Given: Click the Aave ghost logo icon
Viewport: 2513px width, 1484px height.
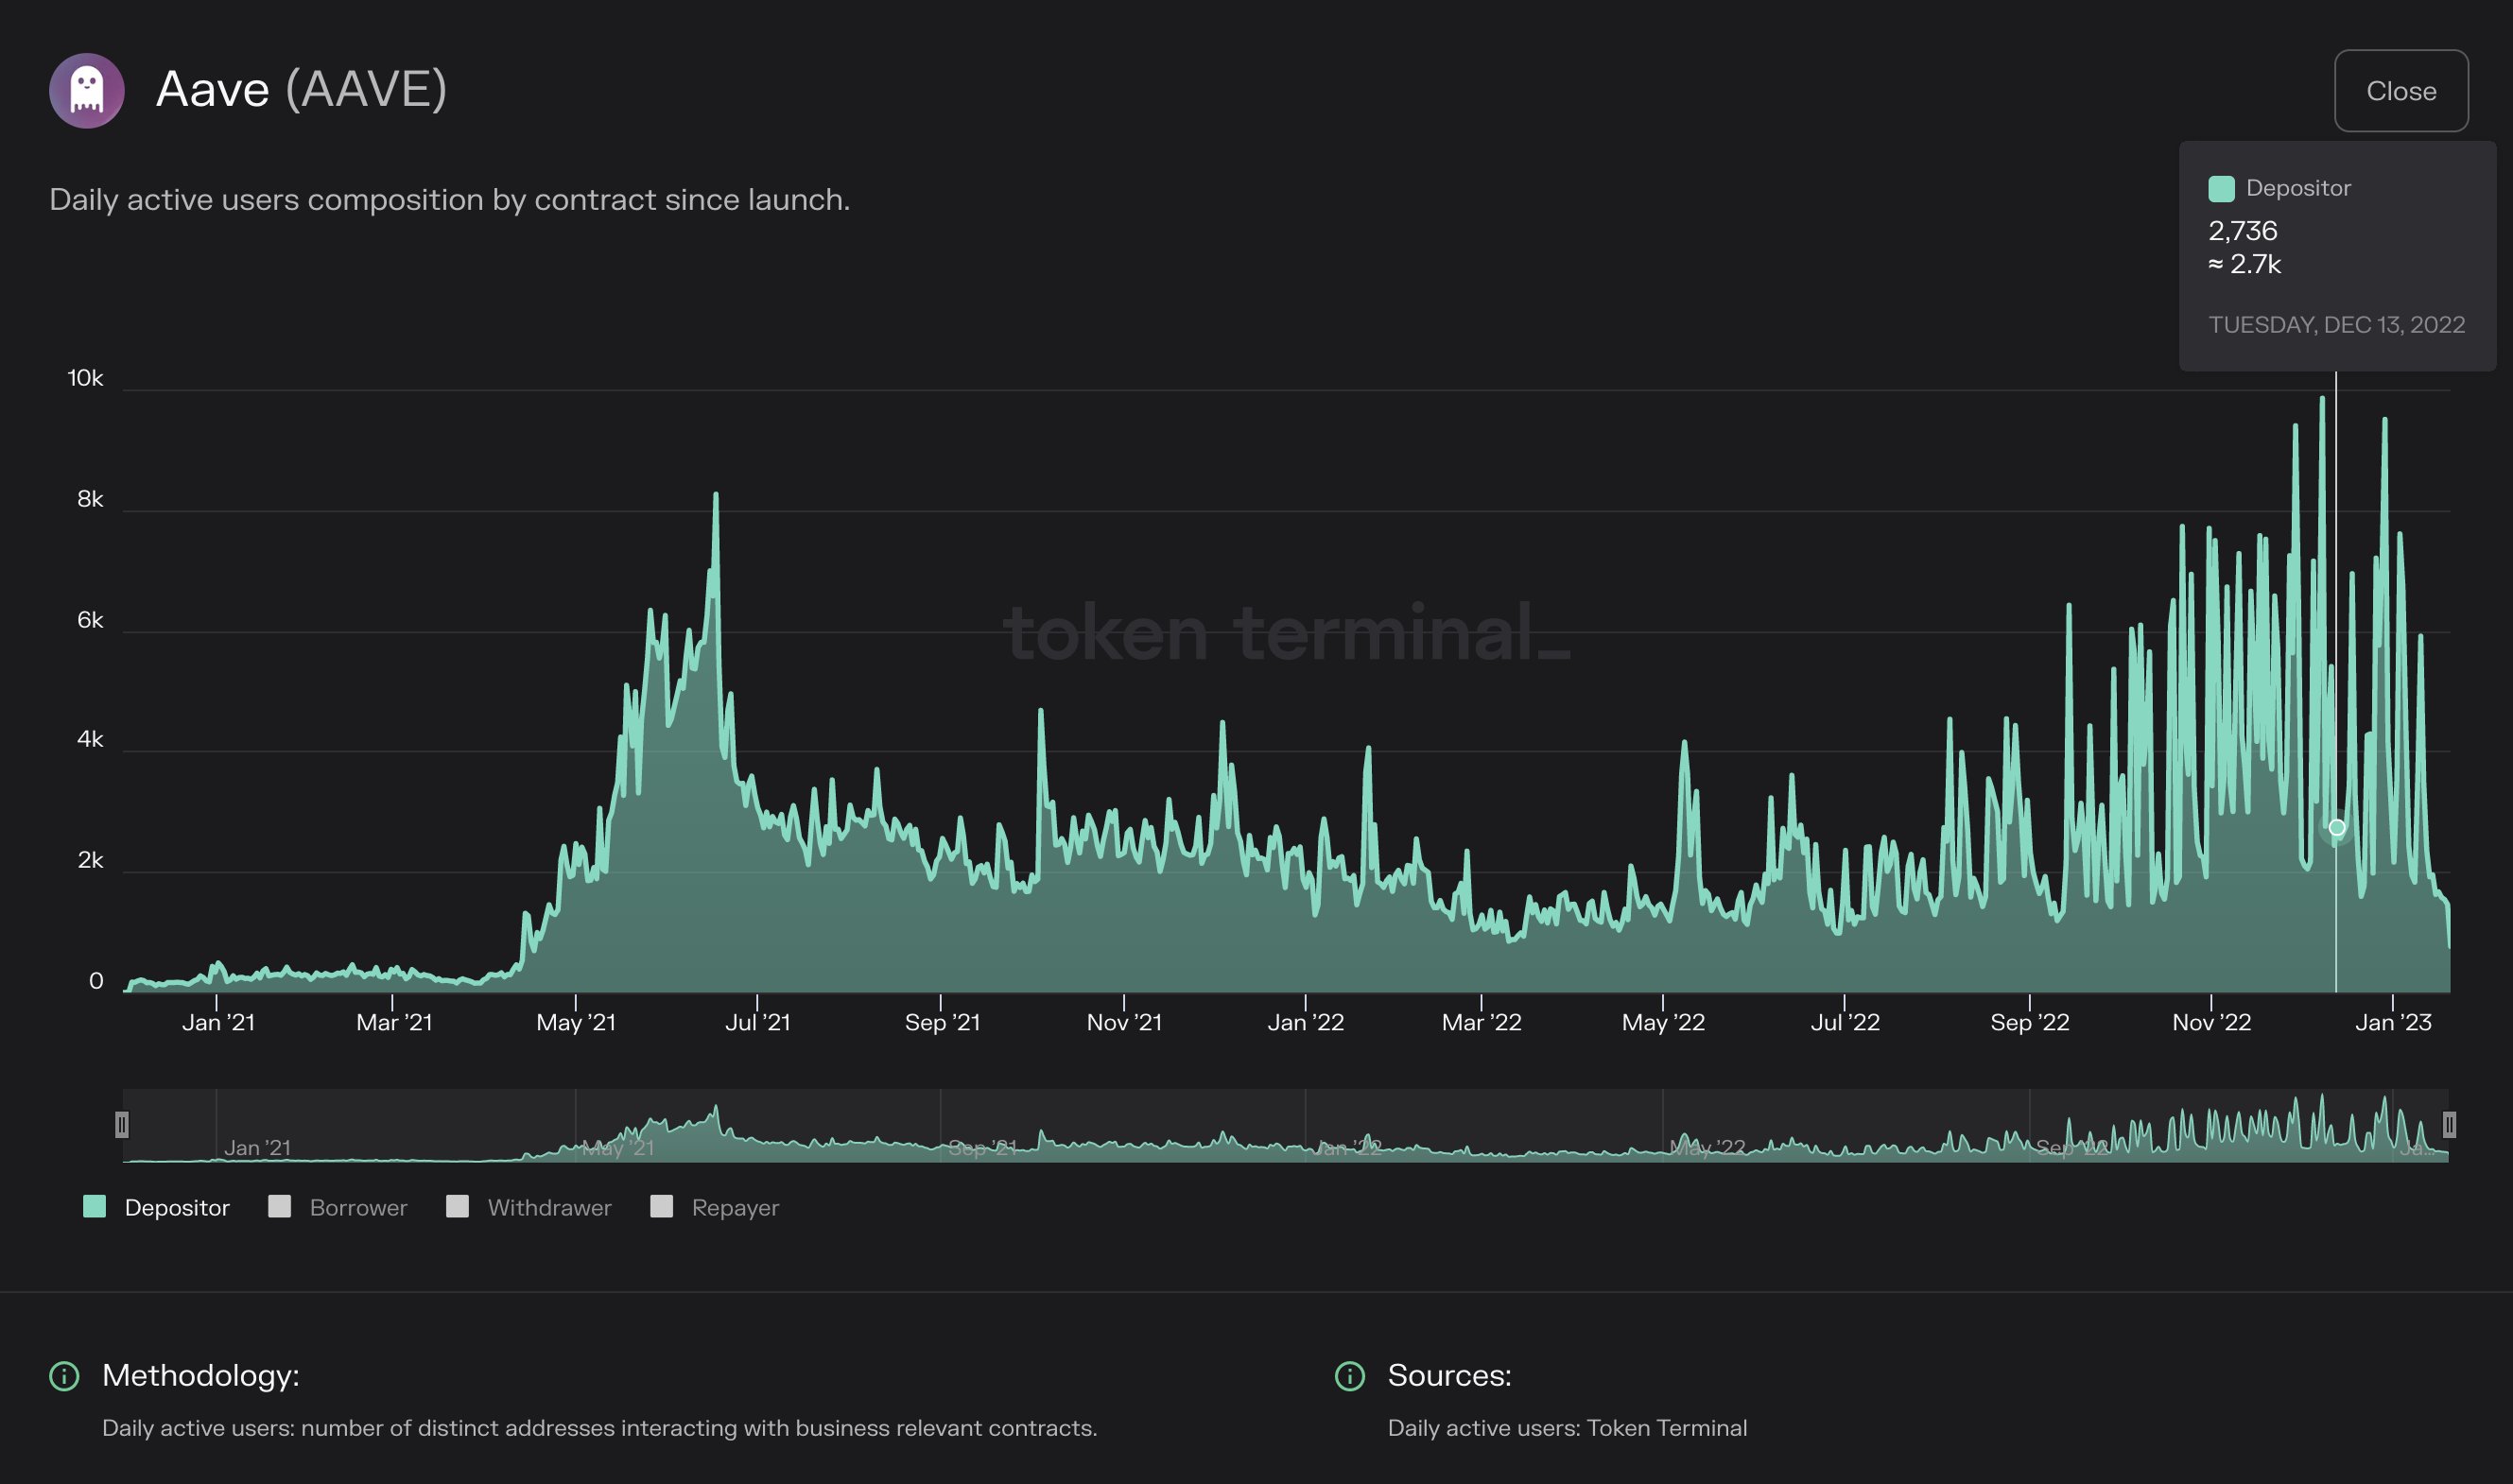Looking at the screenshot, I should tap(87, 91).
